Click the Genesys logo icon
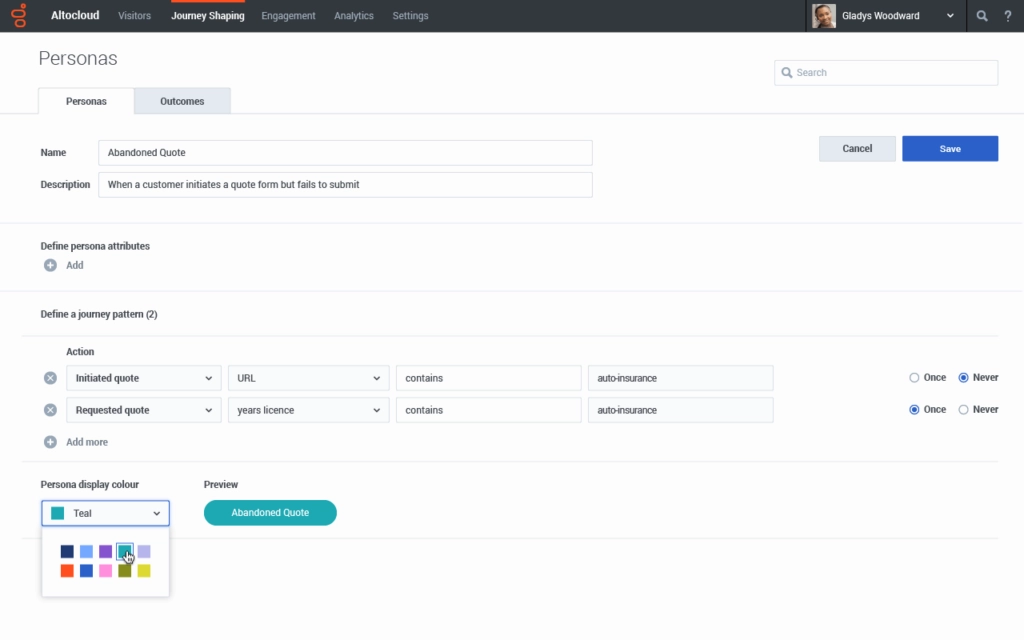This screenshot has width=1024, height=640. coord(20,16)
